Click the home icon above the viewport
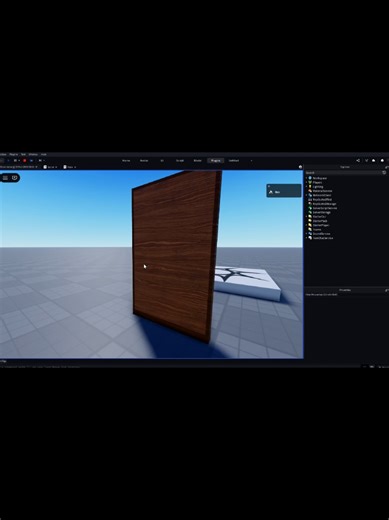The width and height of the screenshot is (389, 520). (300, 167)
